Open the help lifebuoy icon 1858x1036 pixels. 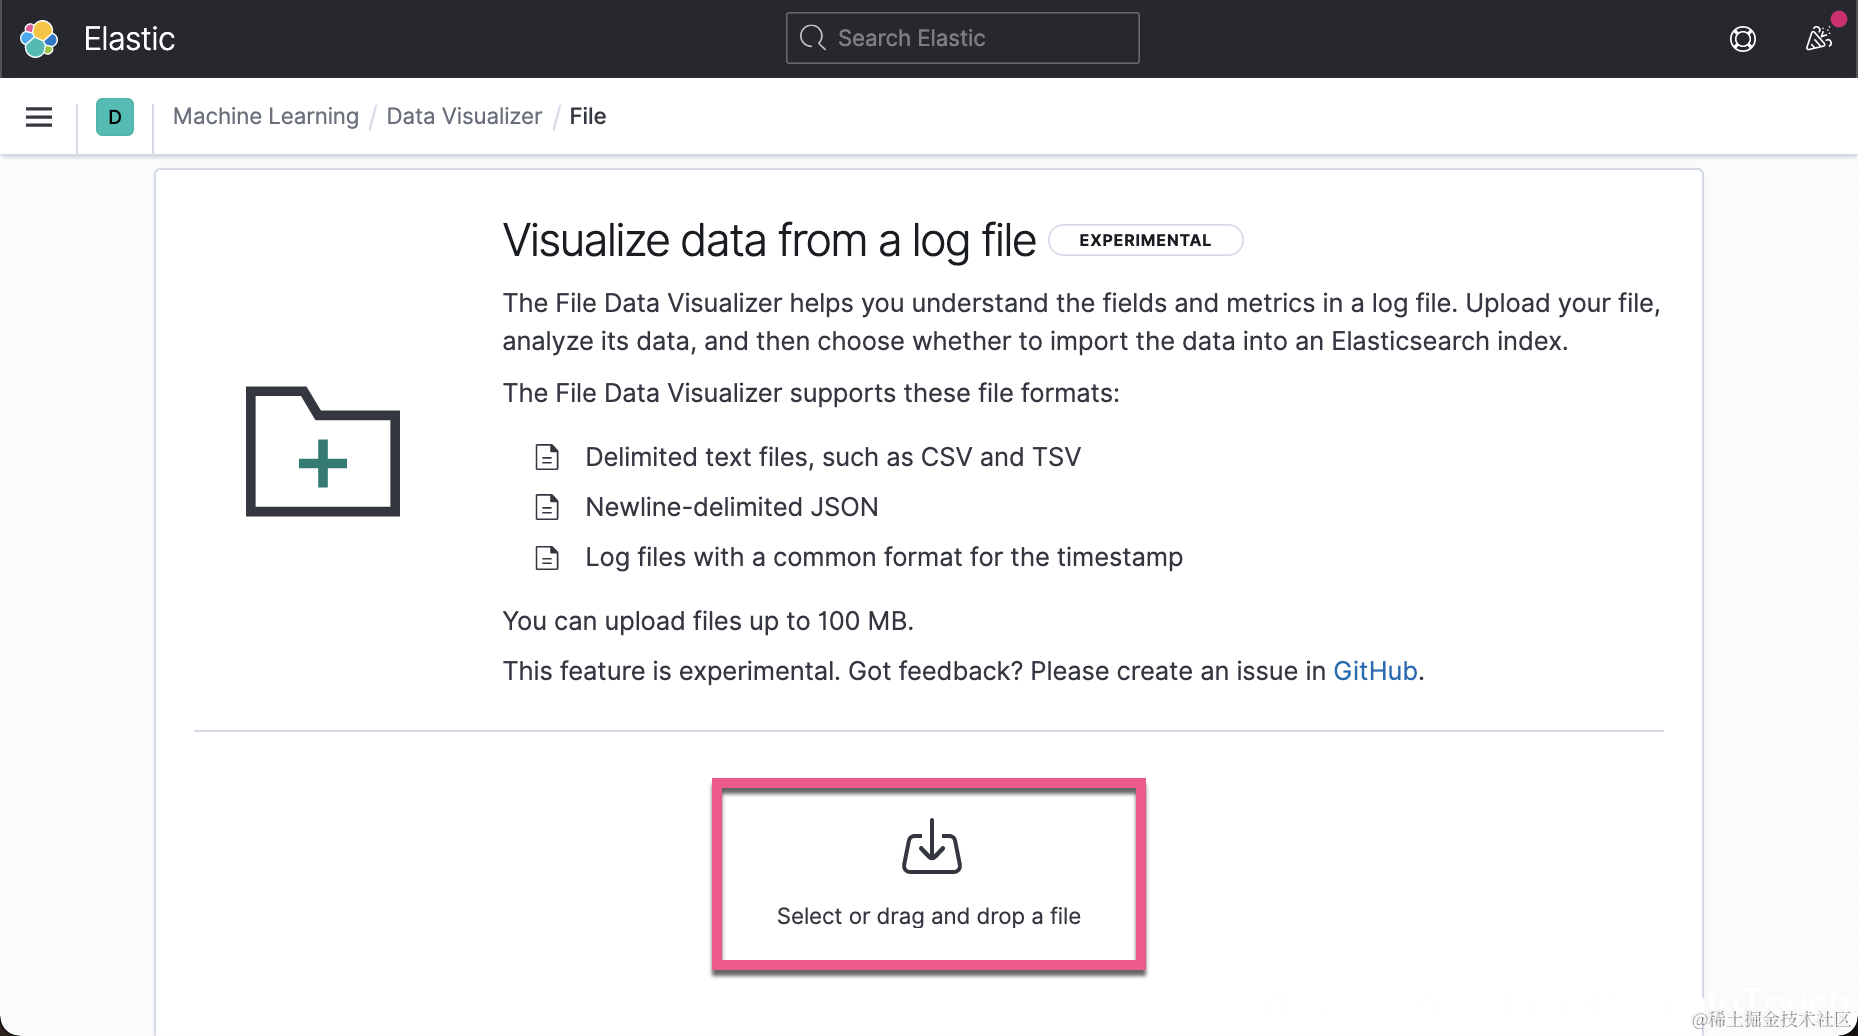[1742, 39]
